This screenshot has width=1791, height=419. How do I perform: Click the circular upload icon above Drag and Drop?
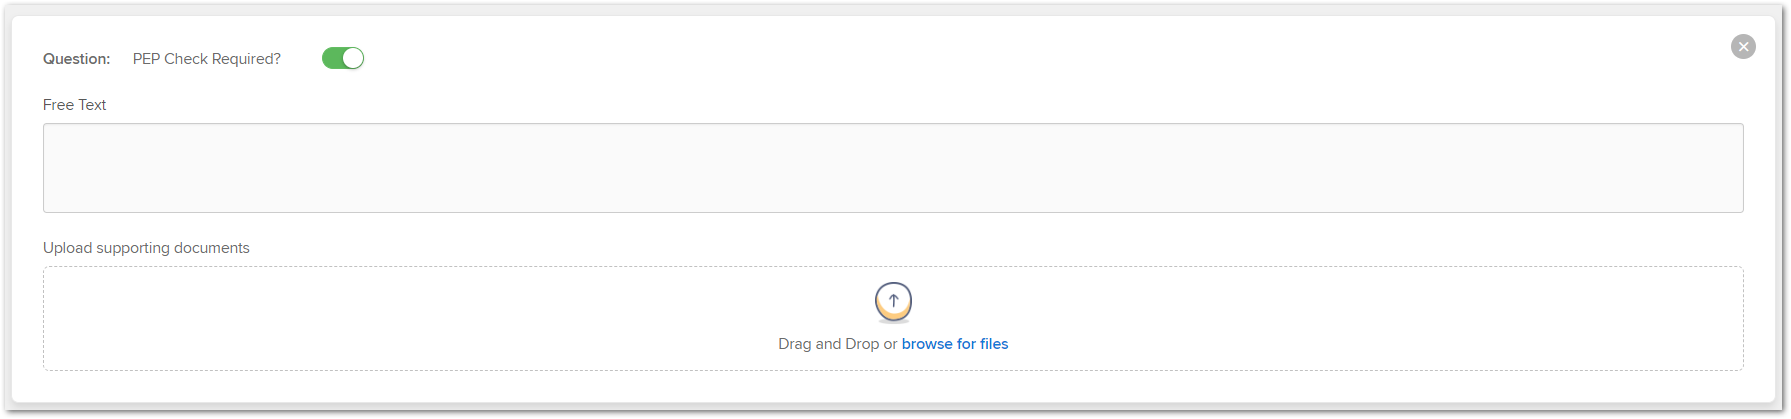(893, 301)
